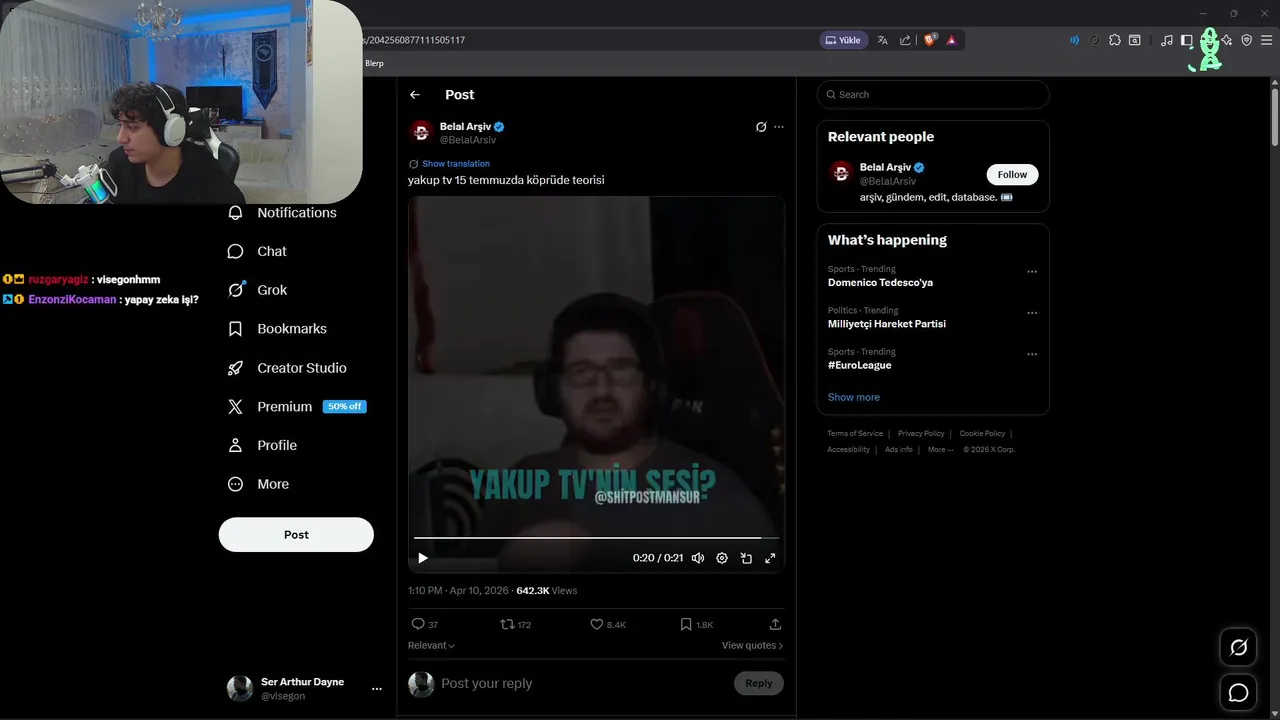
Task: Open options for Domenico Tedesco'ya trend
Action: point(1032,272)
